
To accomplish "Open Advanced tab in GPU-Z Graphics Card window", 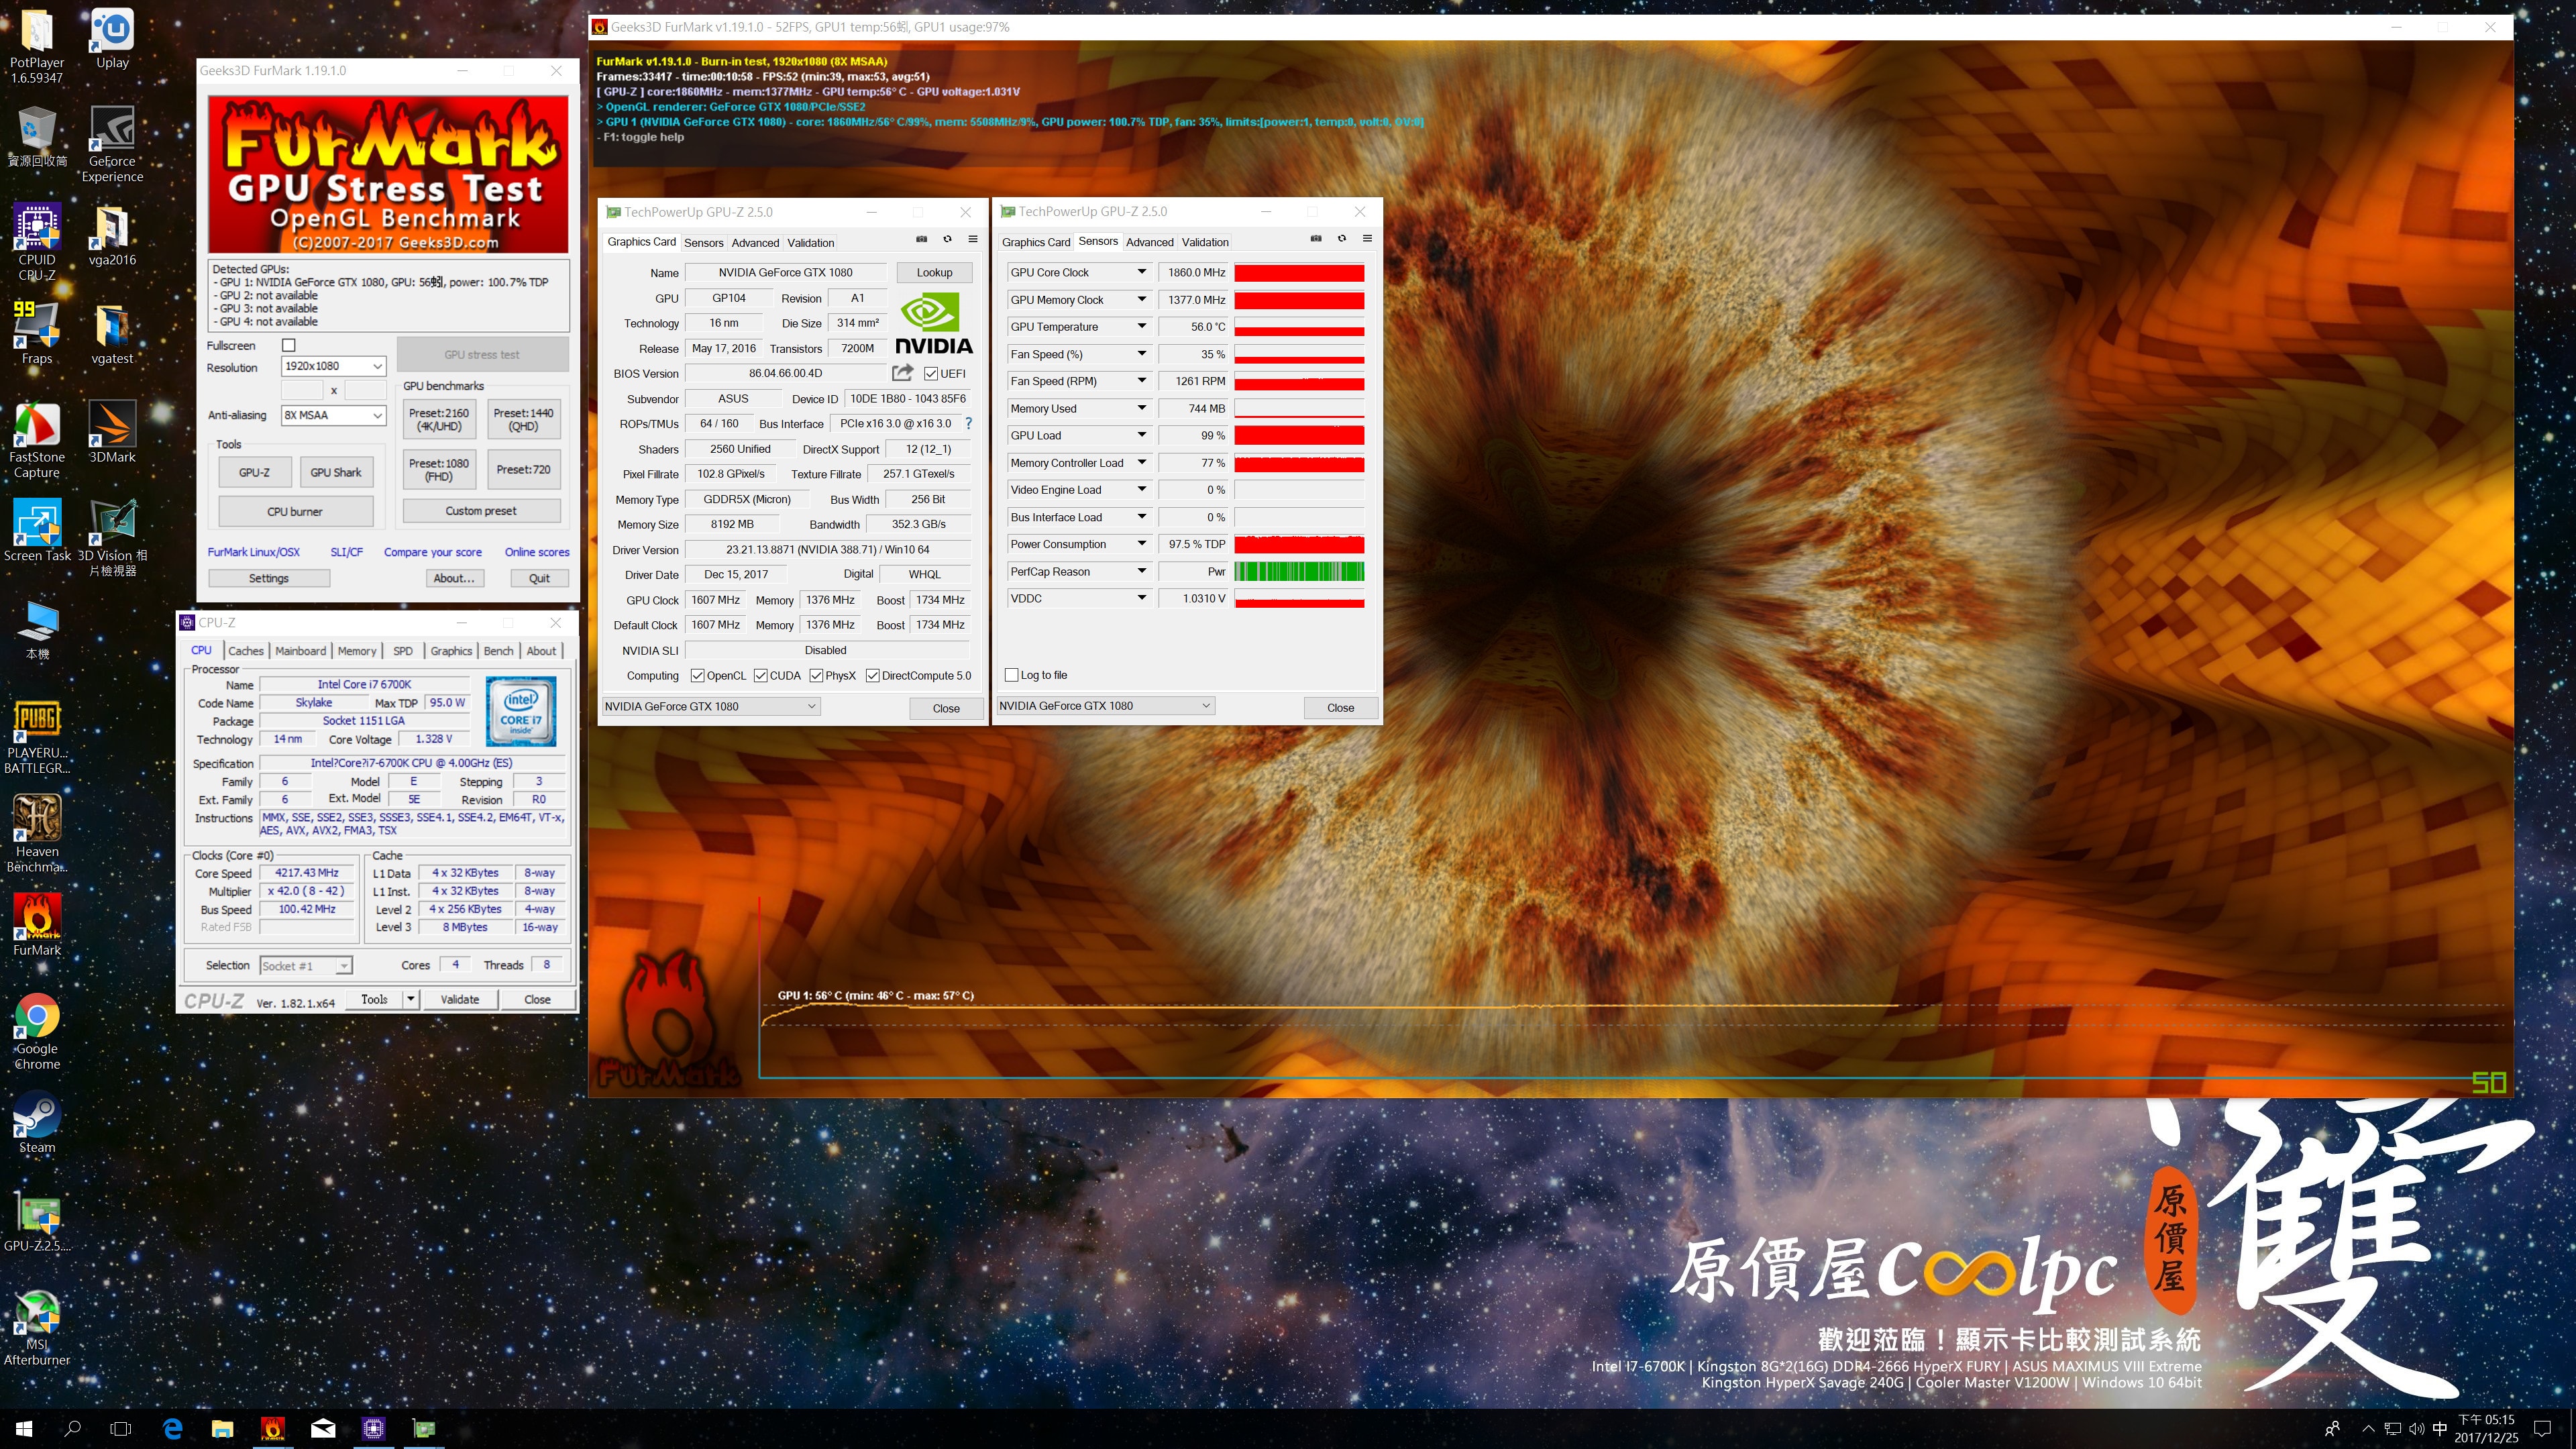I will coord(755,243).
